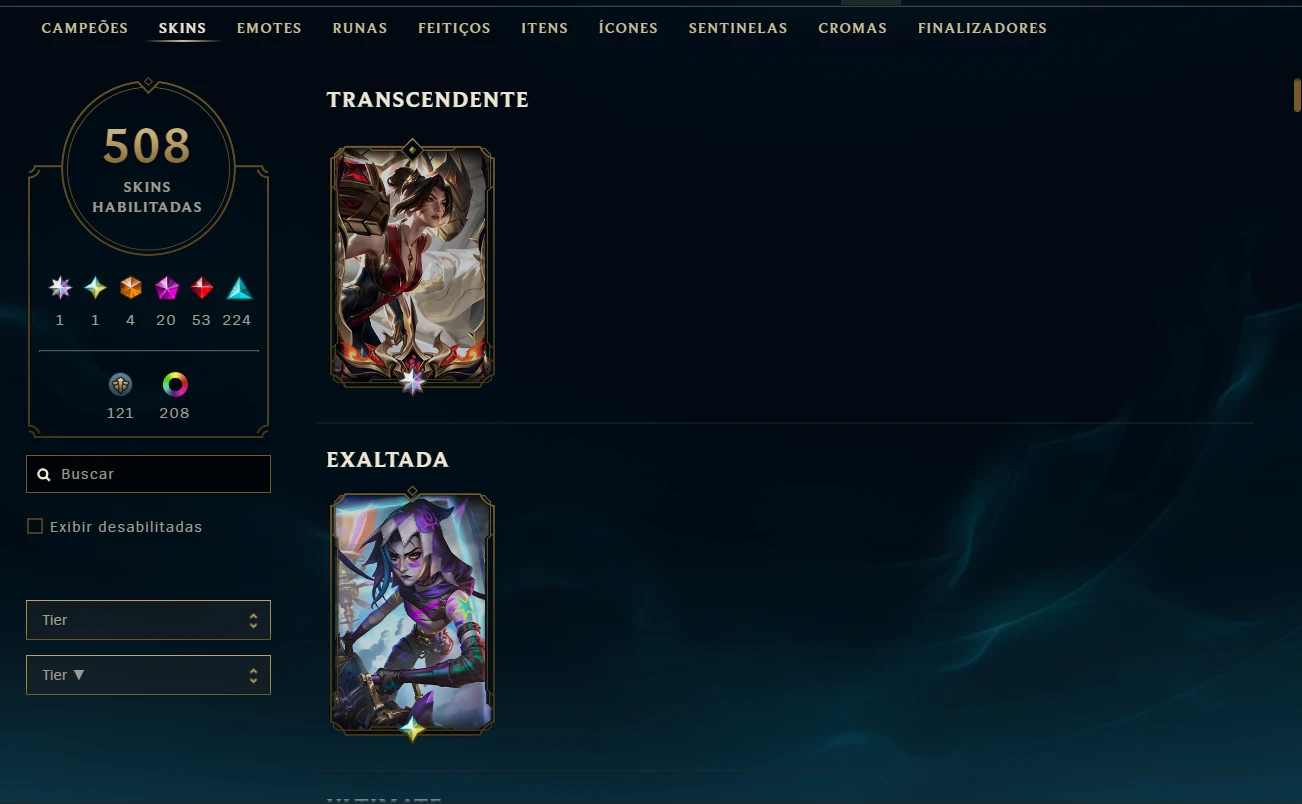Screen dimensions: 1302x804
Task: Click the Exaltada star gem icon
Action: click(95, 288)
